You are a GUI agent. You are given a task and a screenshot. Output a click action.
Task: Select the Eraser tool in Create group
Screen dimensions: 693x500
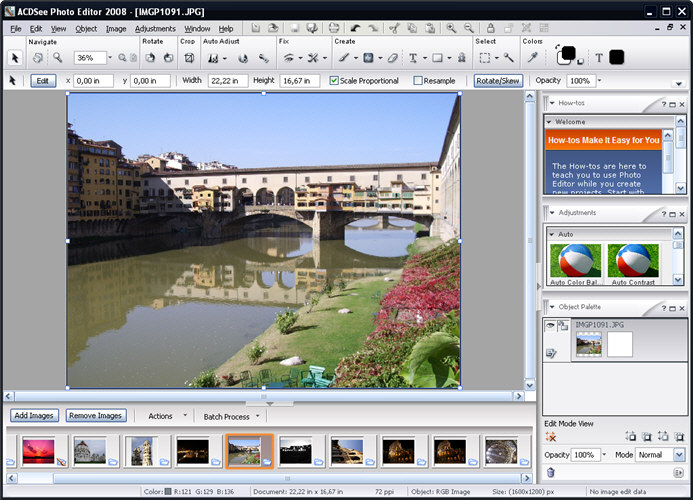pos(392,58)
